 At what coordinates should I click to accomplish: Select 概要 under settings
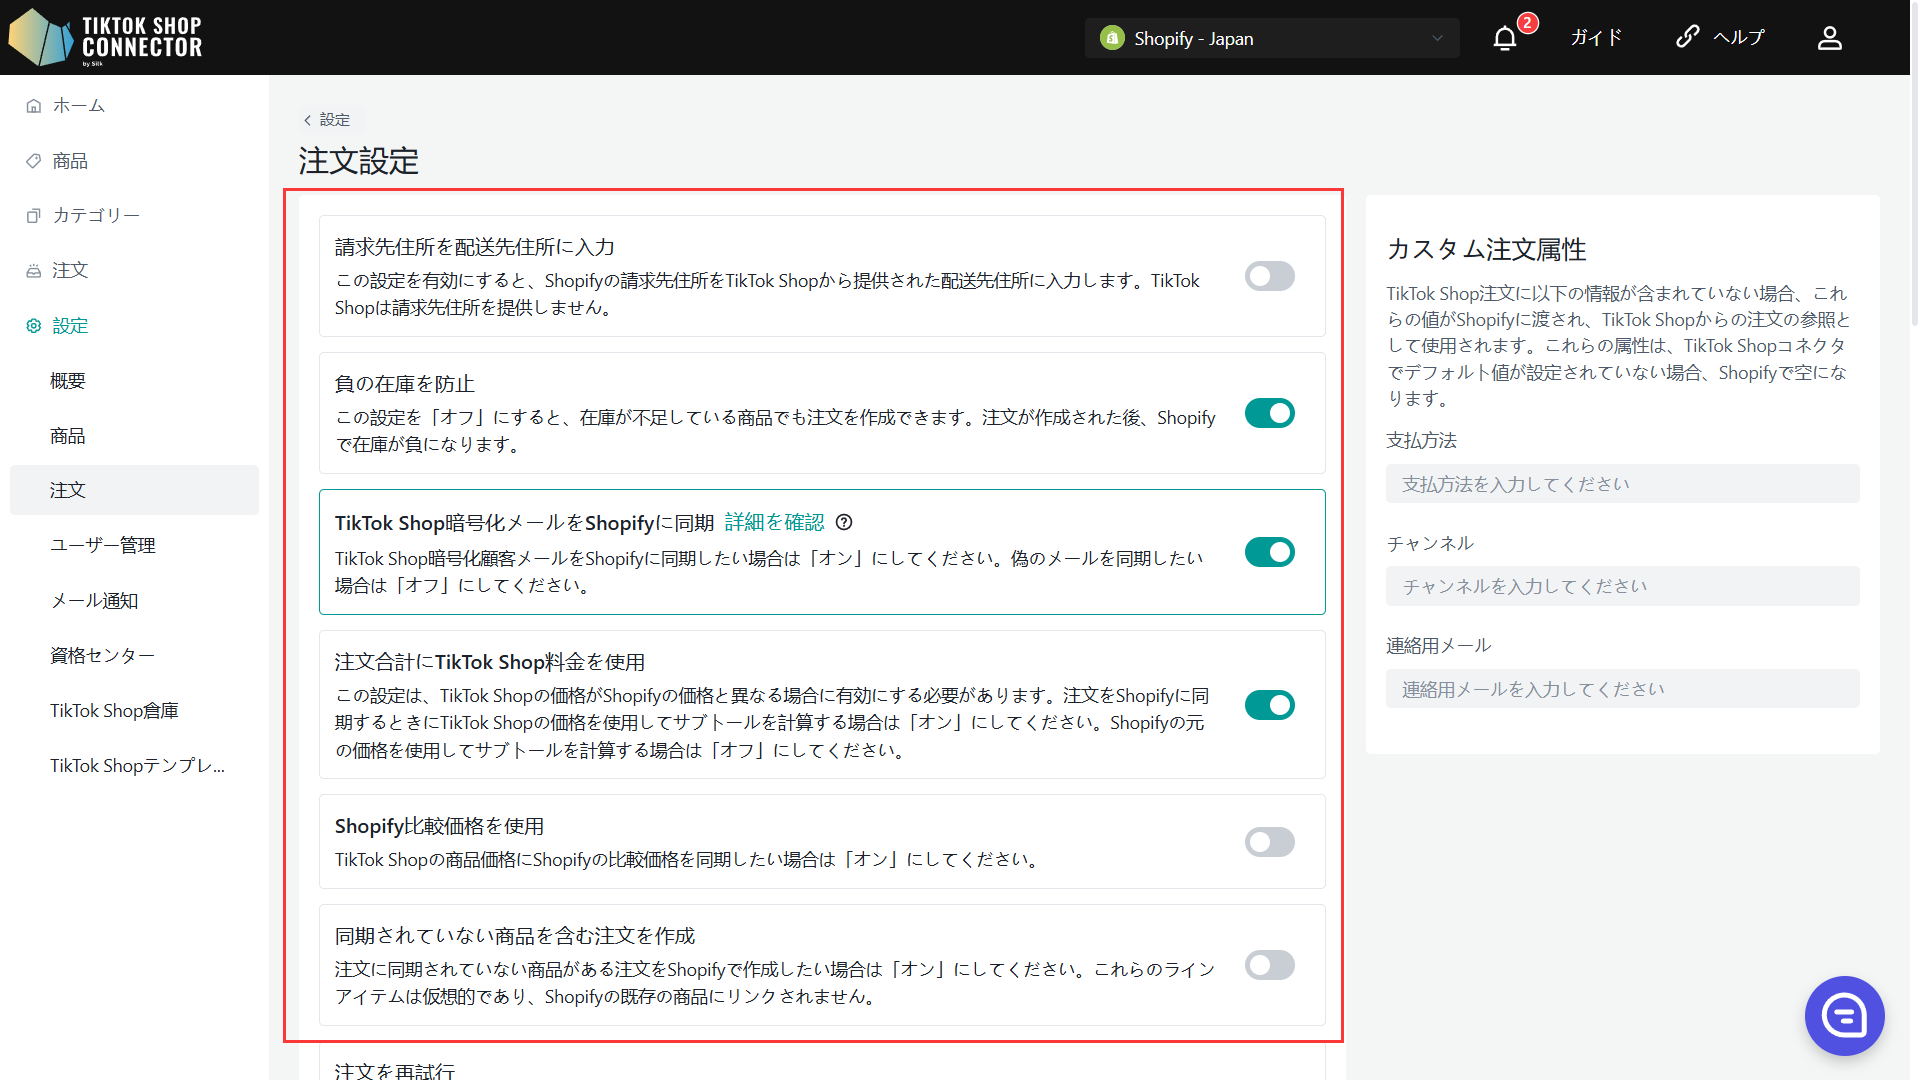(x=68, y=381)
